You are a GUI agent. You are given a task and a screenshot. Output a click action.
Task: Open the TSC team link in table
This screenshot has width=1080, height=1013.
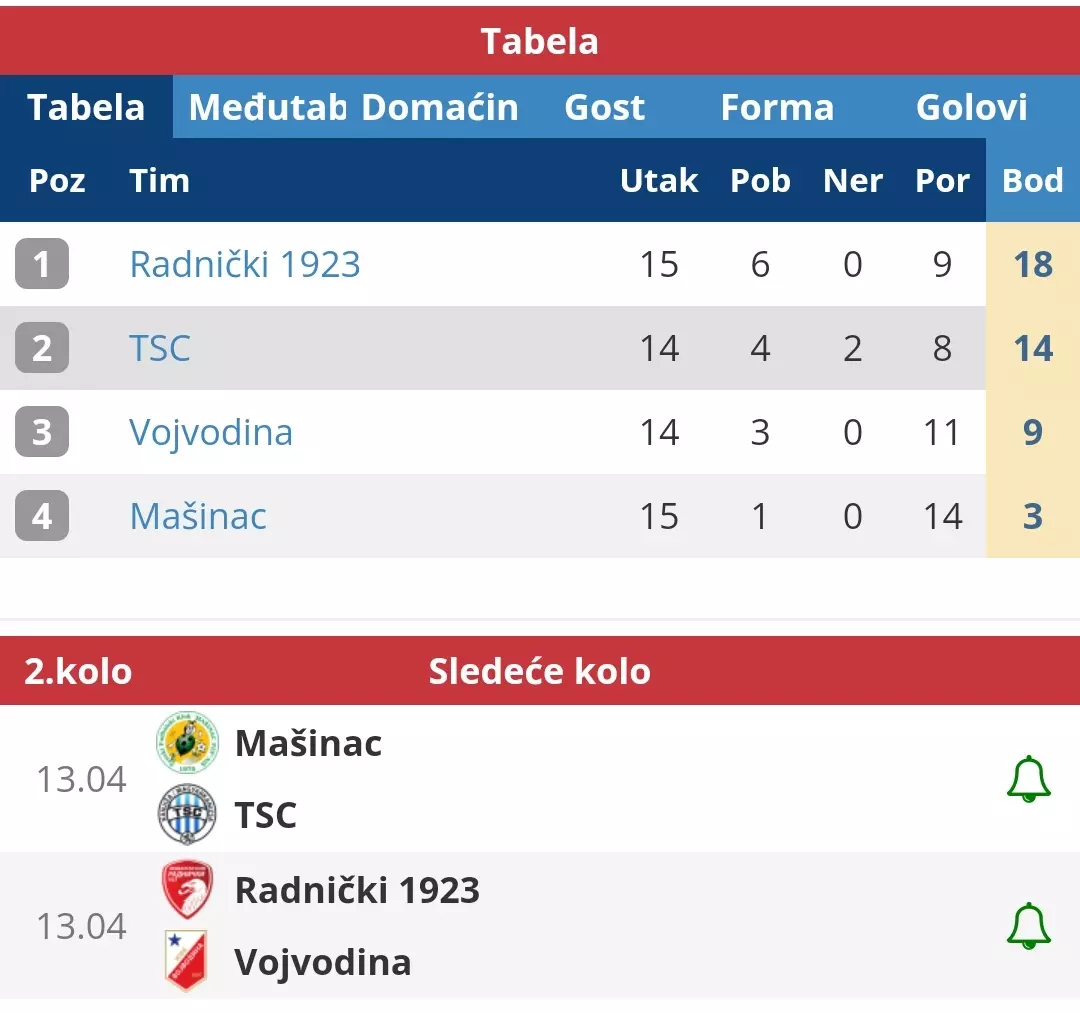(x=160, y=348)
